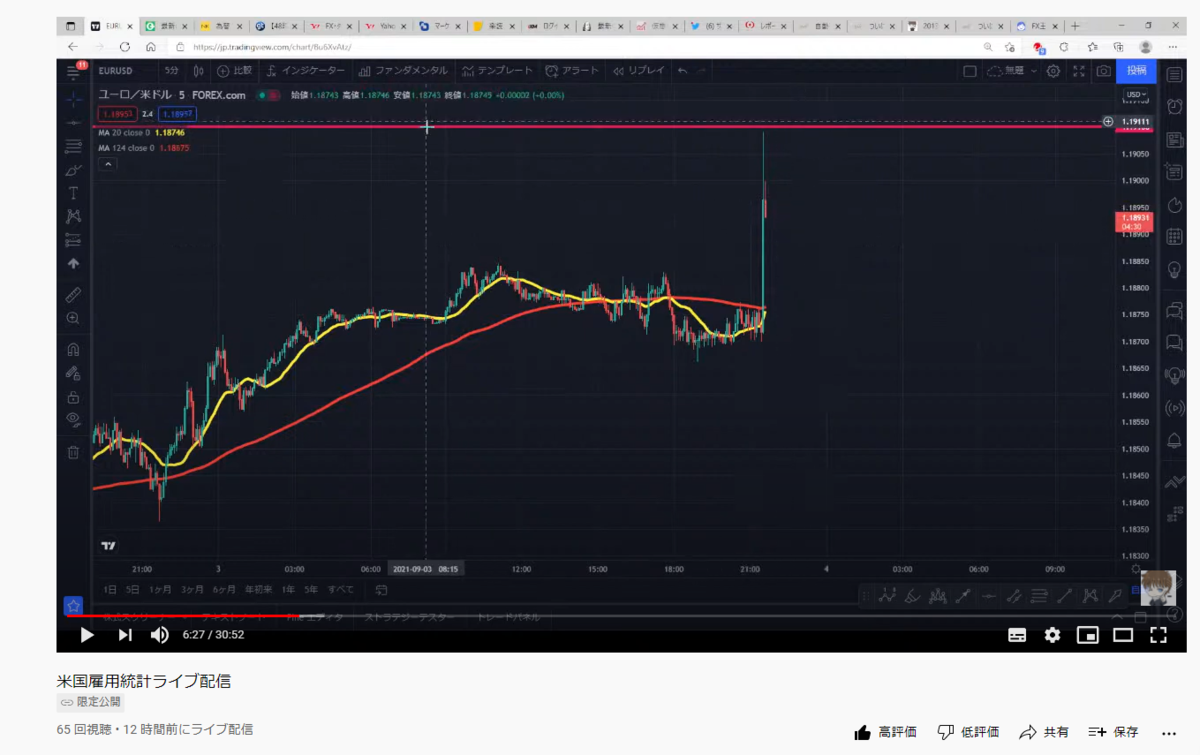Open the arrow icons tool
Screen dimensions: 1200x755
(x=73, y=264)
